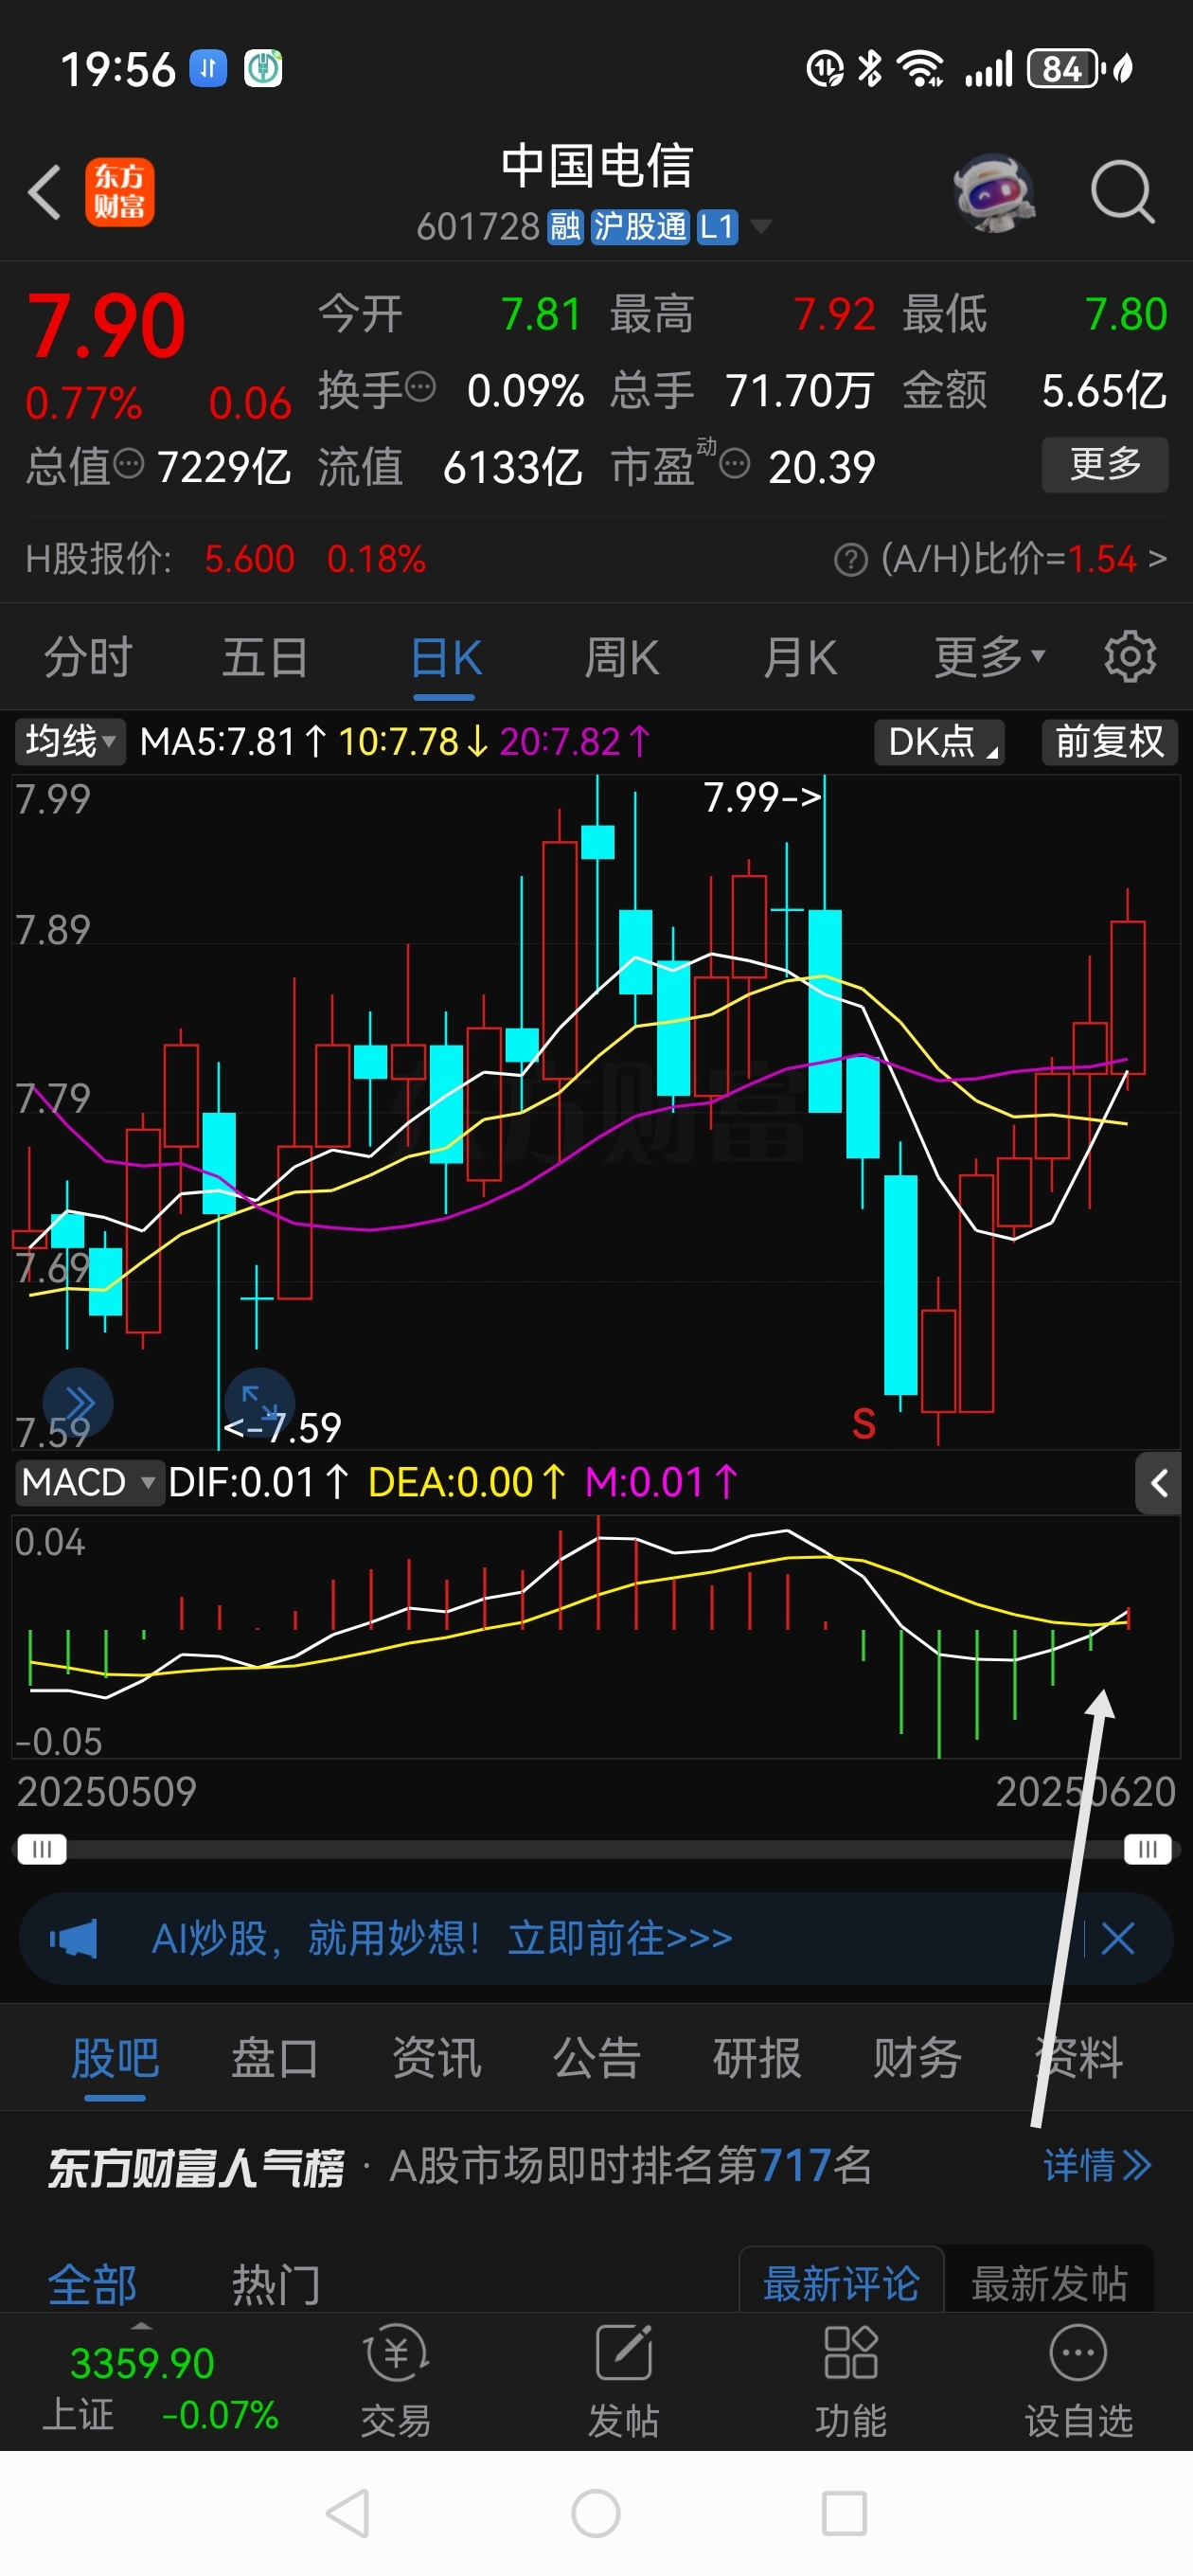1193x2576 pixels.
Task: Select the 热门 posts filter
Action: click(x=276, y=2284)
